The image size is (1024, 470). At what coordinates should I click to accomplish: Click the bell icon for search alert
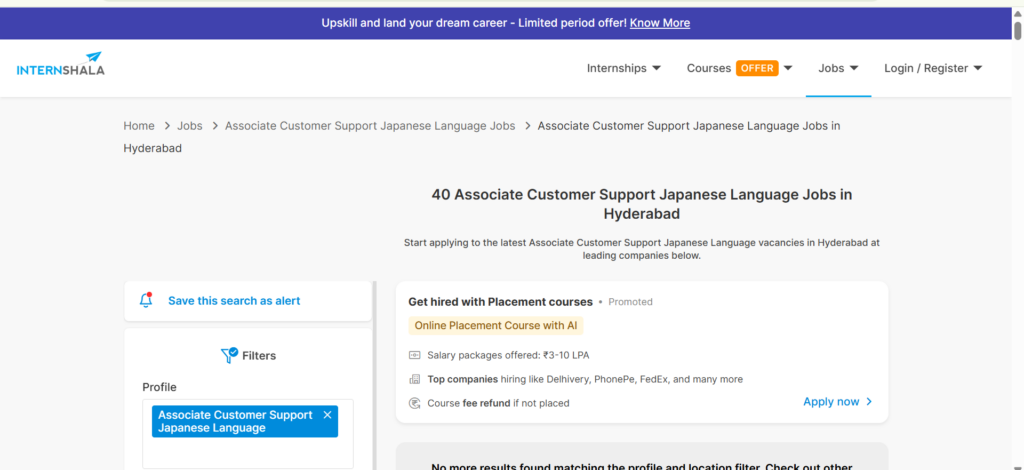(x=146, y=300)
